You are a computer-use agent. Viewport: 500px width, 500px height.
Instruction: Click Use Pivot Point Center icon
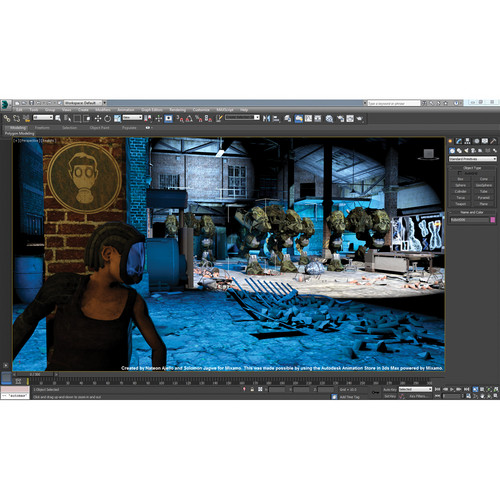[148, 118]
